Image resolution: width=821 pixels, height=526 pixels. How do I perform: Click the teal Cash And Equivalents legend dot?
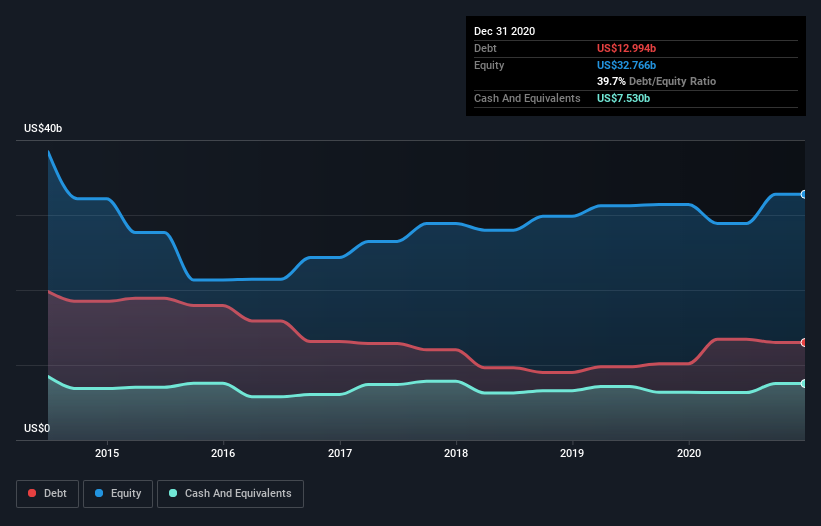click(173, 493)
